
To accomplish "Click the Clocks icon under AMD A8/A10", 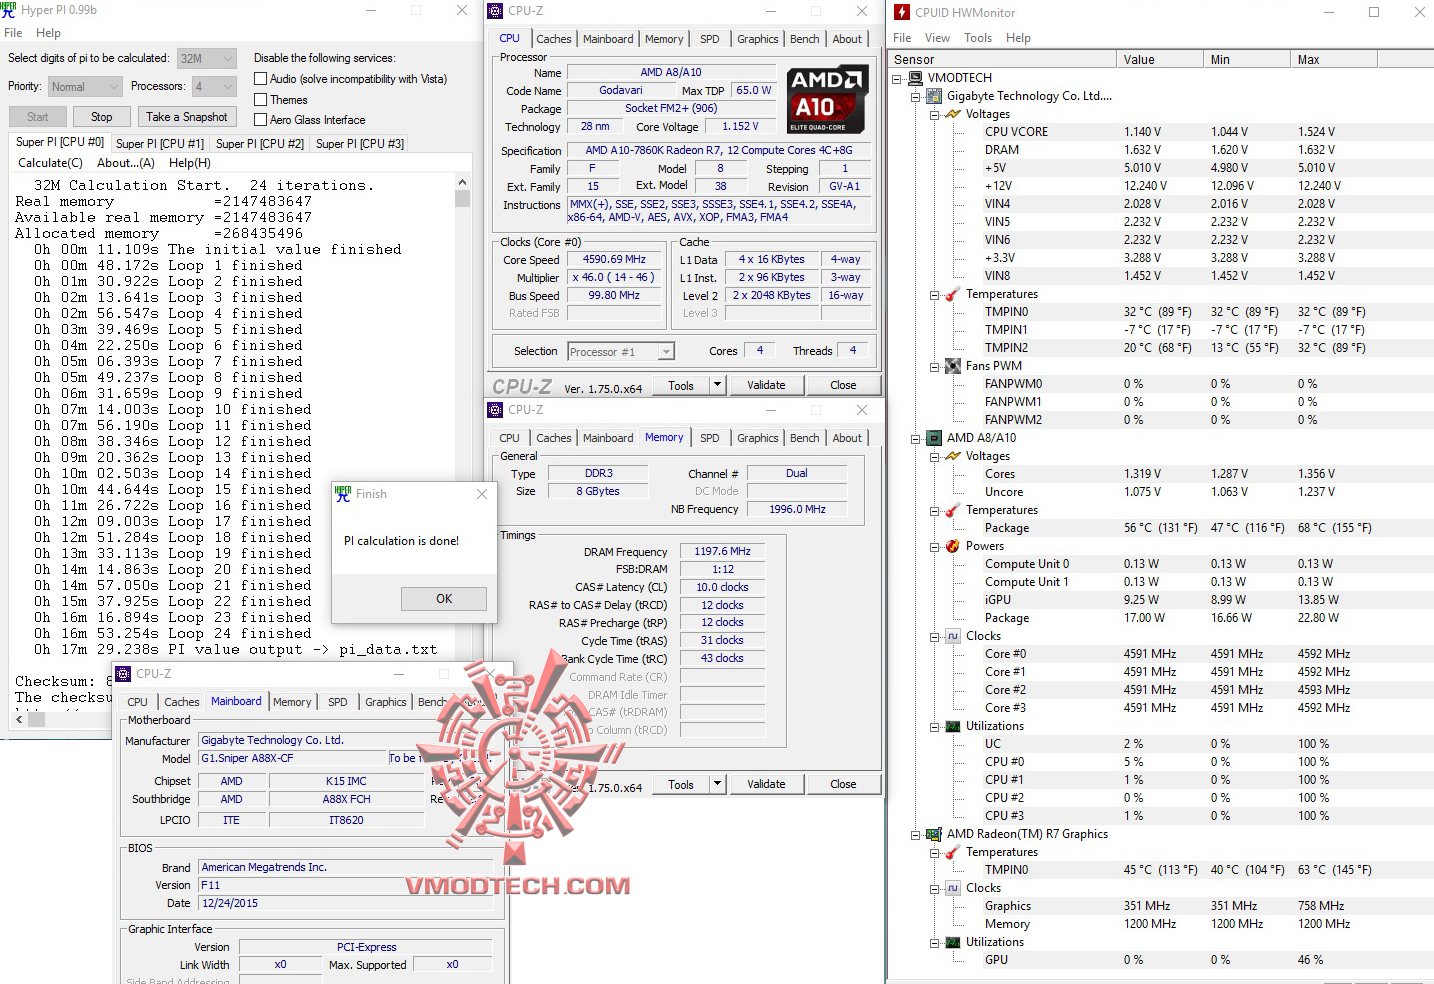I will point(952,636).
